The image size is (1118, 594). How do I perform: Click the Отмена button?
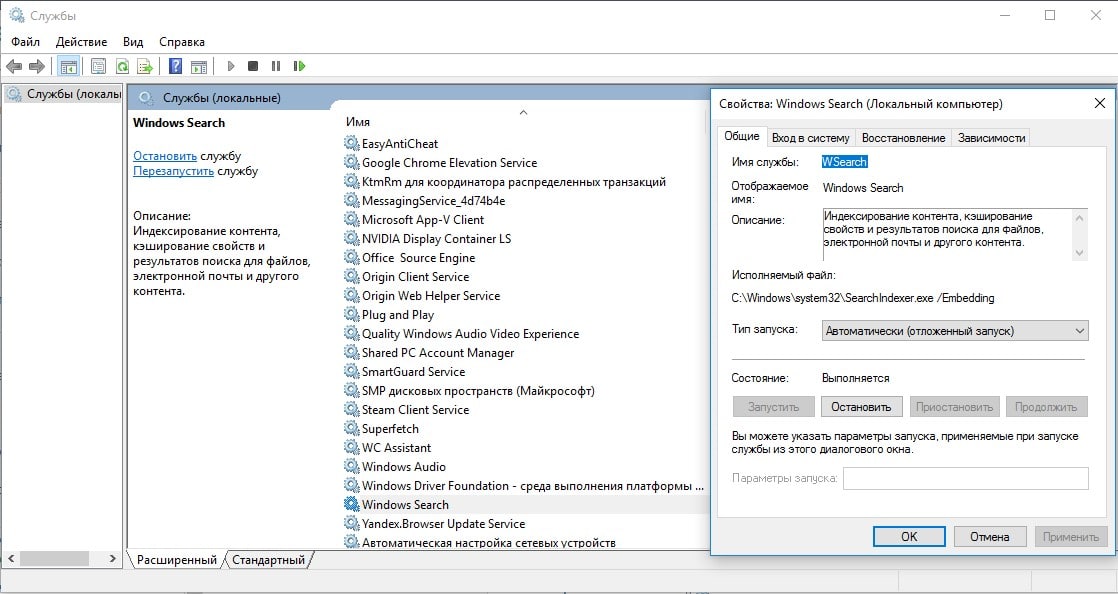(x=989, y=536)
